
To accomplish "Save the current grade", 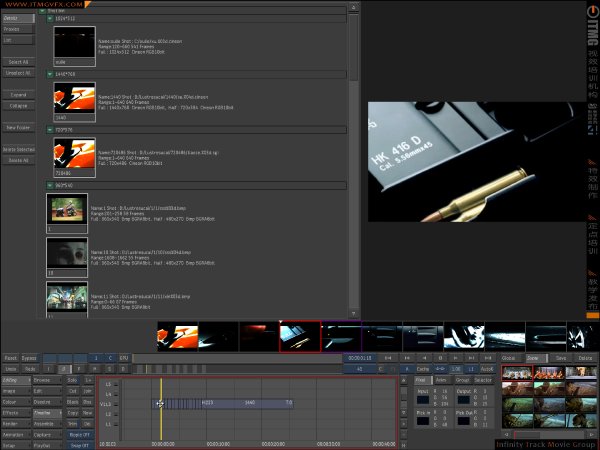I will click(561, 358).
